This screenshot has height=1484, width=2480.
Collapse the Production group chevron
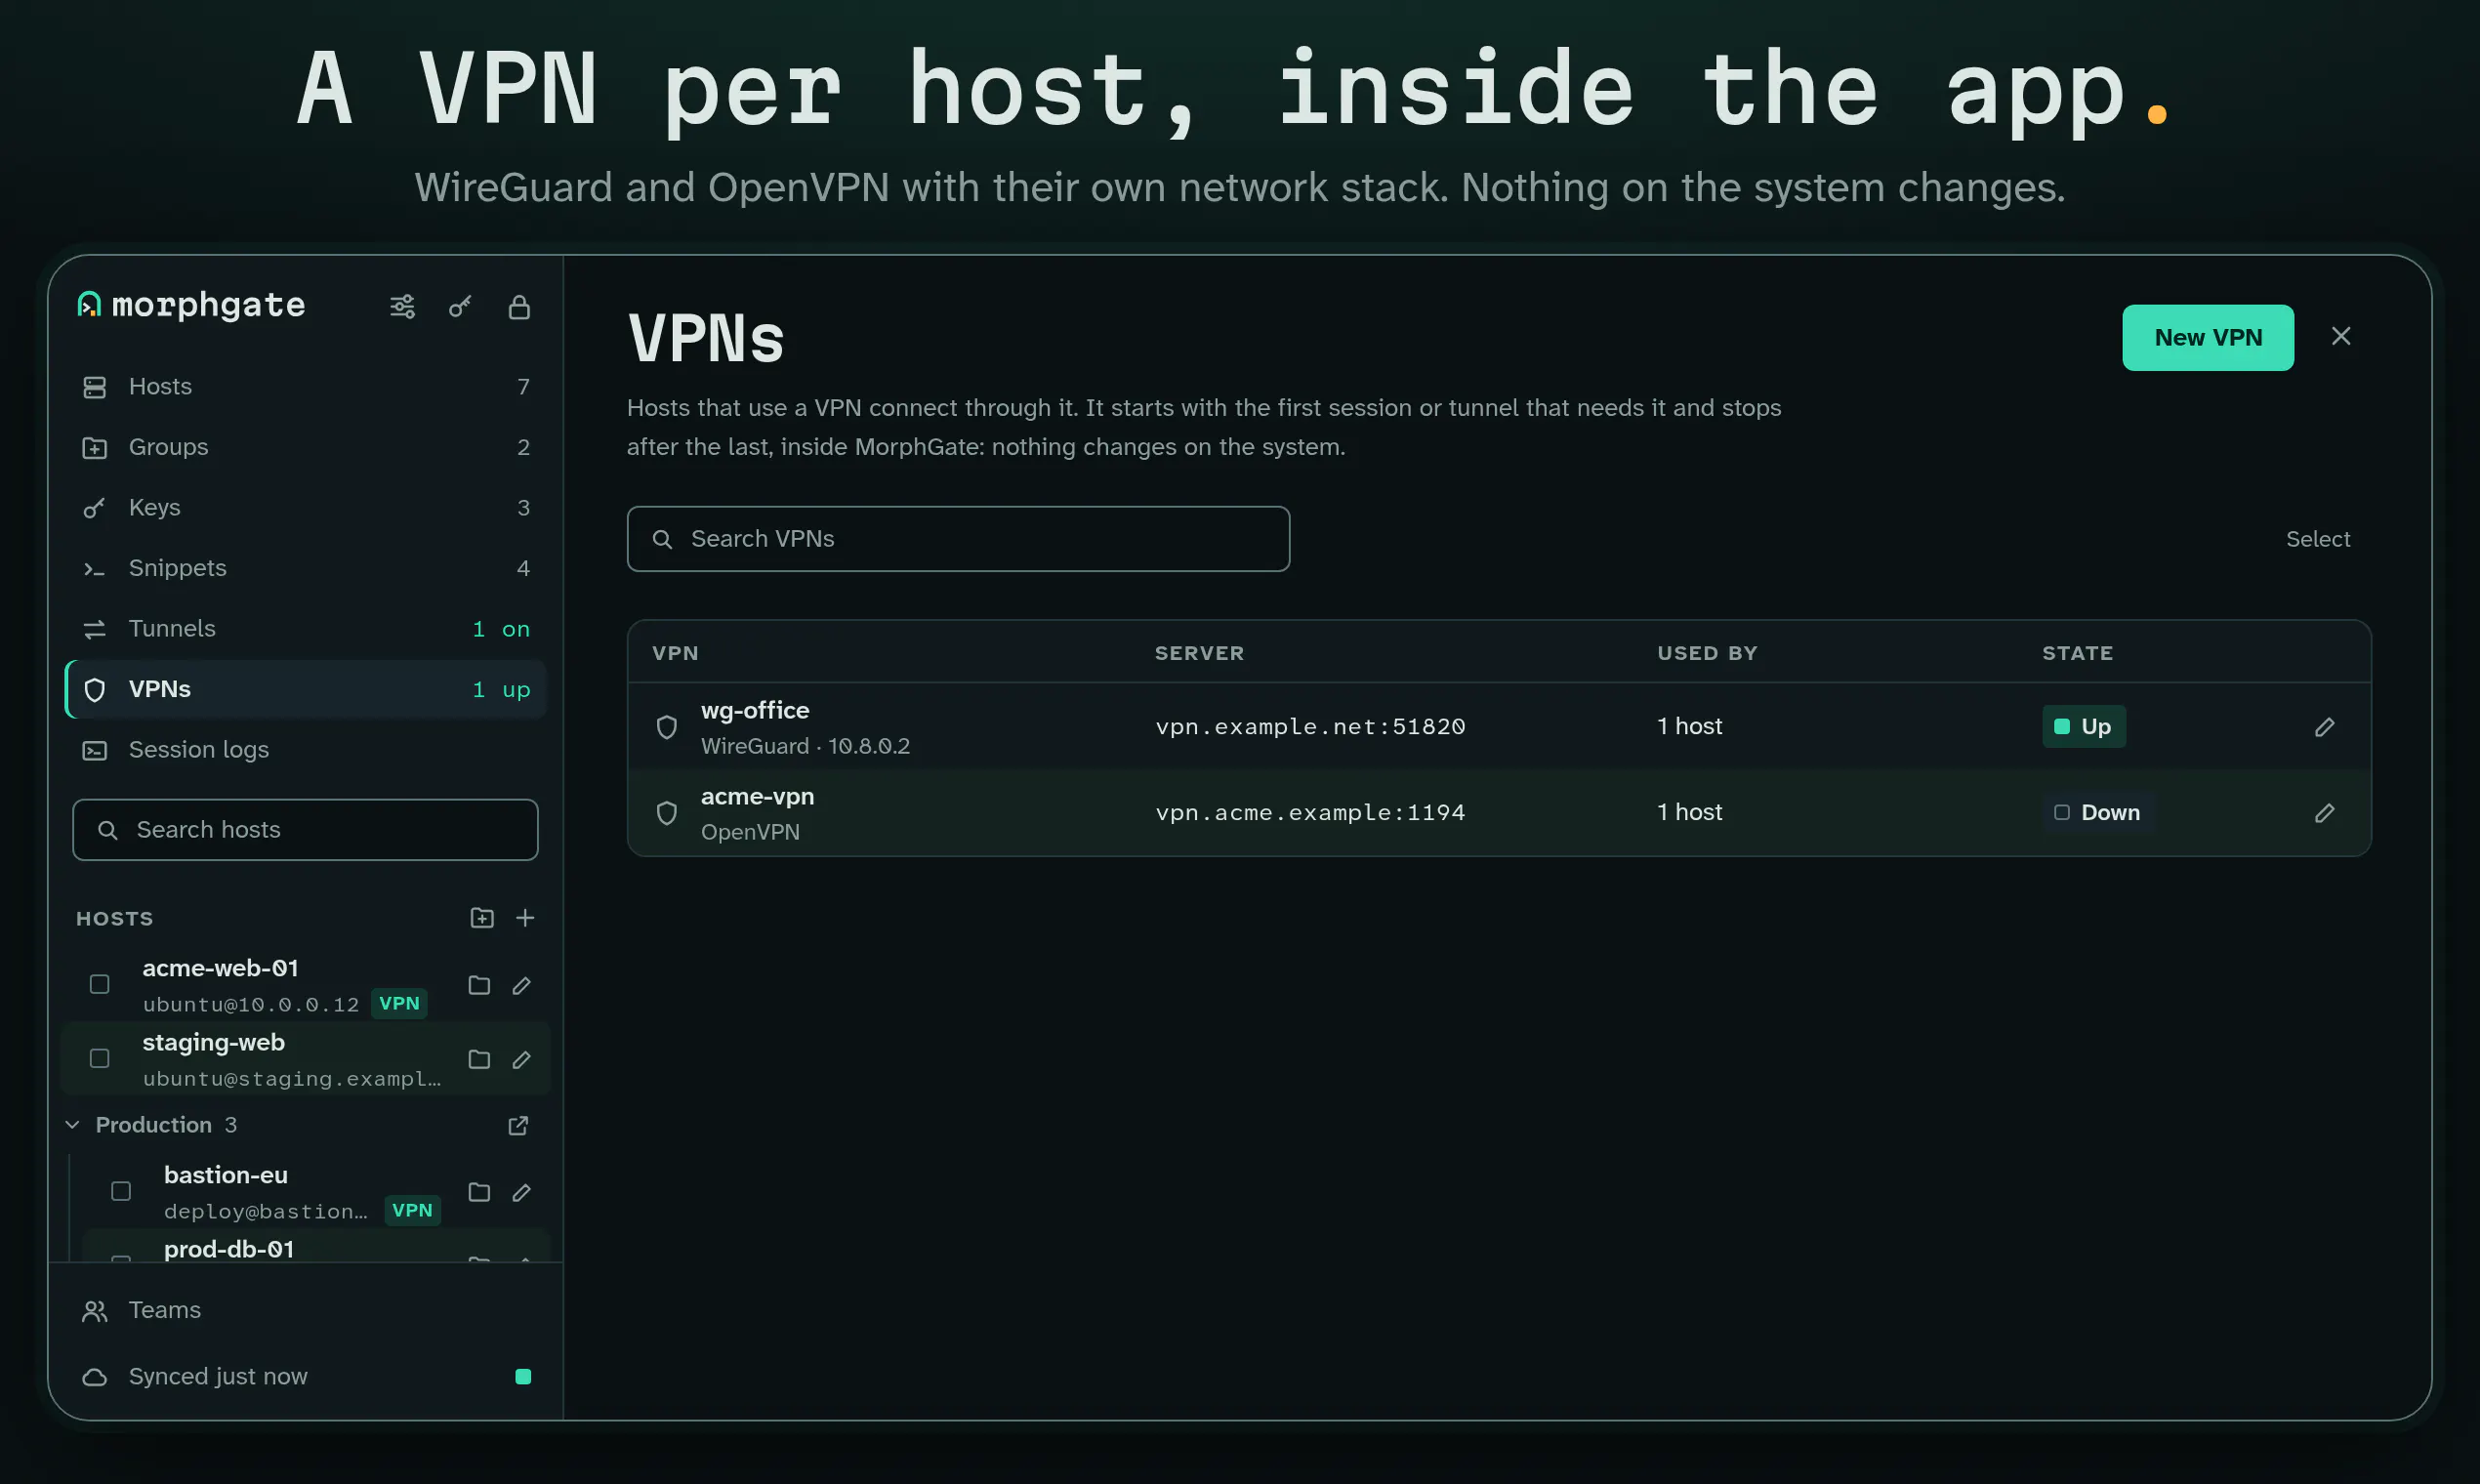click(x=72, y=1125)
